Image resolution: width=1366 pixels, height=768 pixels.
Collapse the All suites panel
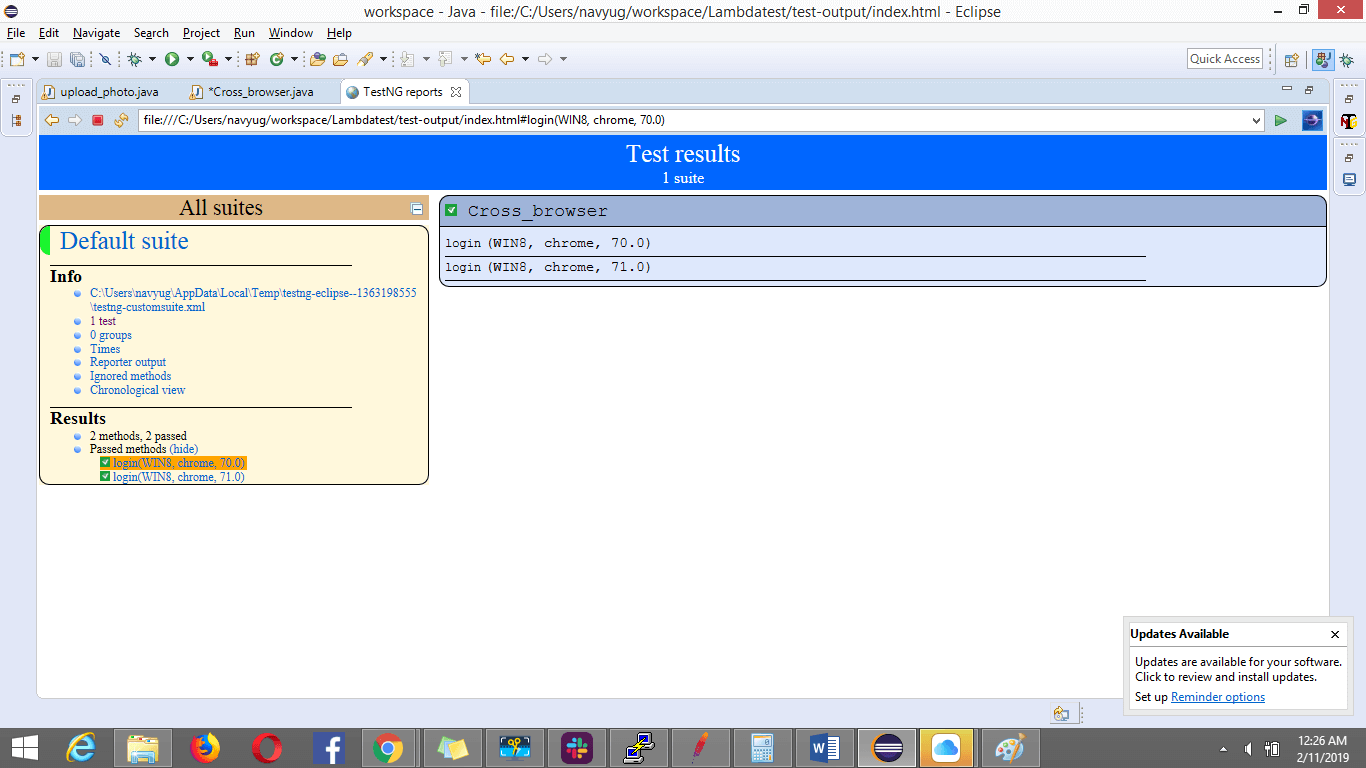(417, 209)
